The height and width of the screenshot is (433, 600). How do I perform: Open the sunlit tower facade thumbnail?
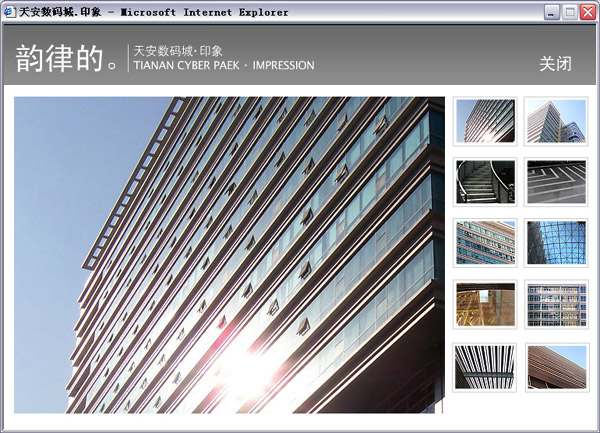tap(485, 121)
